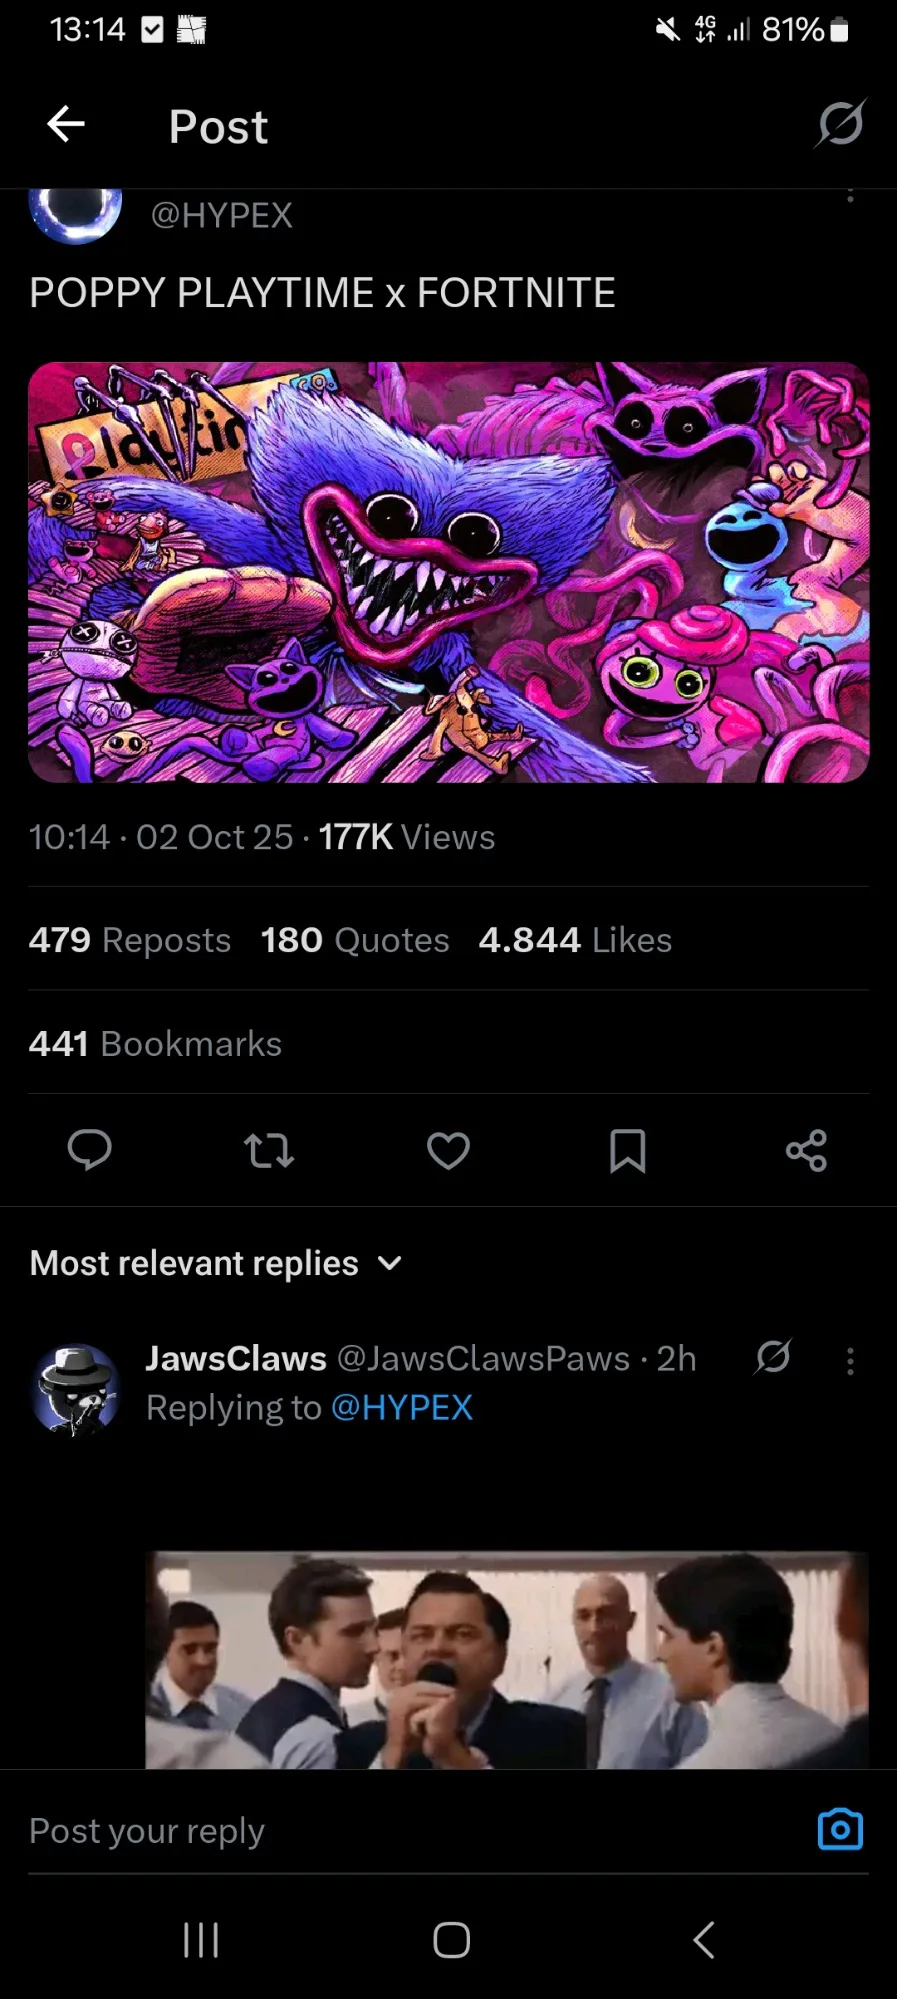Open the HYPEX post's three-dot menu
897x1999 pixels.
click(850, 196)
